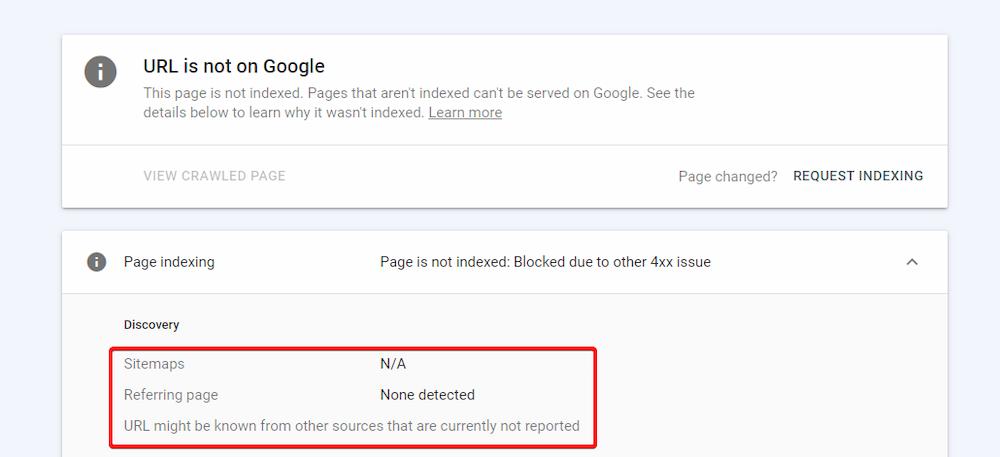The image size is (1000, 457).
Task: Click the large info icon beside URL is not on Google
Action: tap(100, 71)
